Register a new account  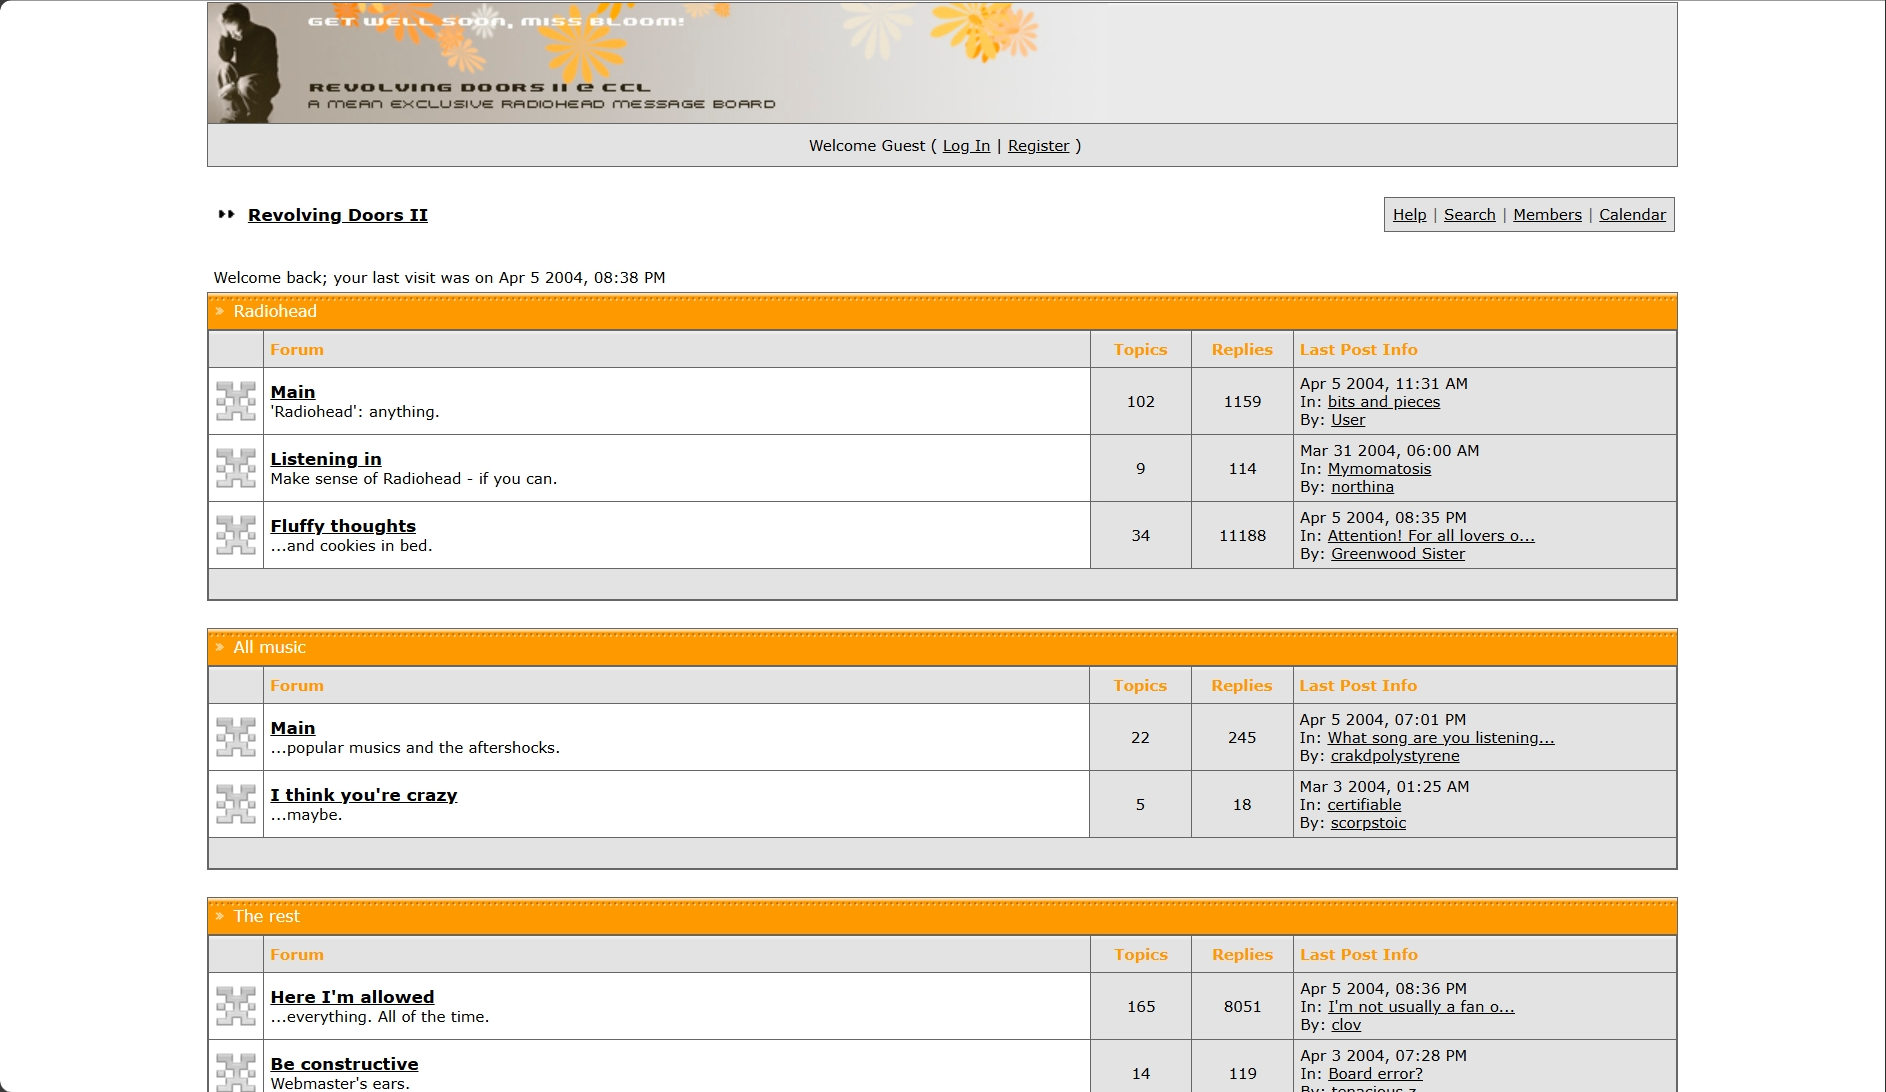point(1038,145)
